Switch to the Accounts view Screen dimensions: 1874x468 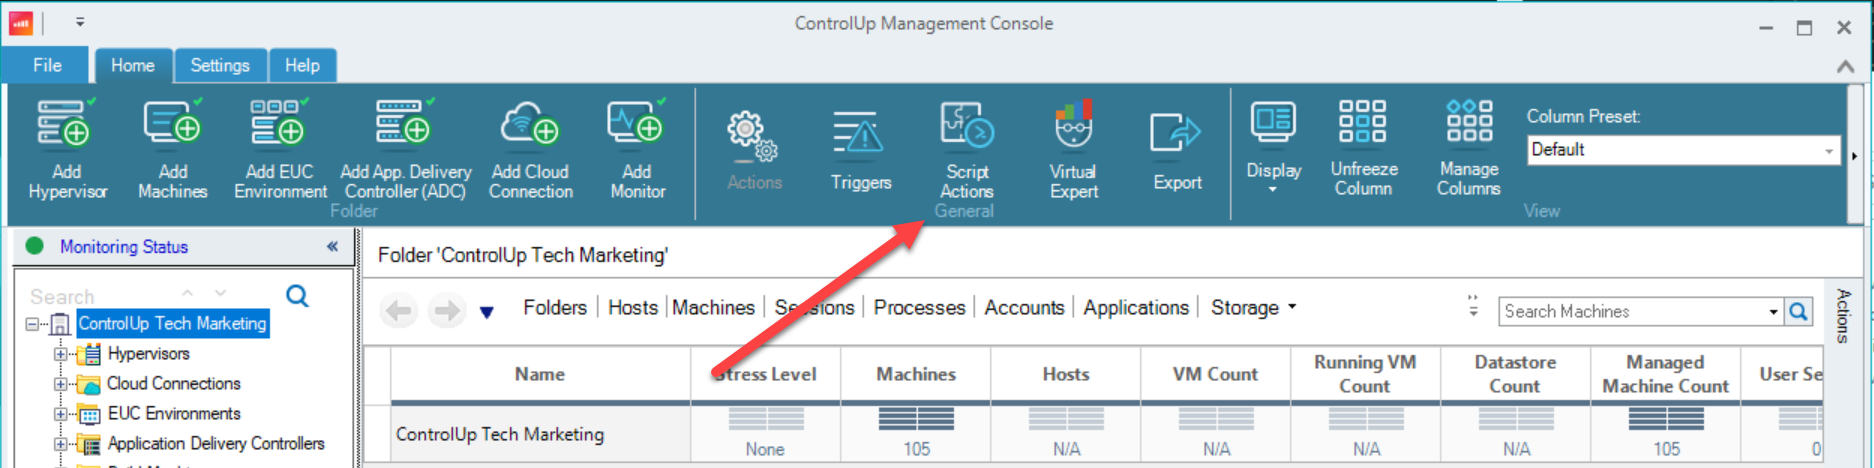(1024, 307)
